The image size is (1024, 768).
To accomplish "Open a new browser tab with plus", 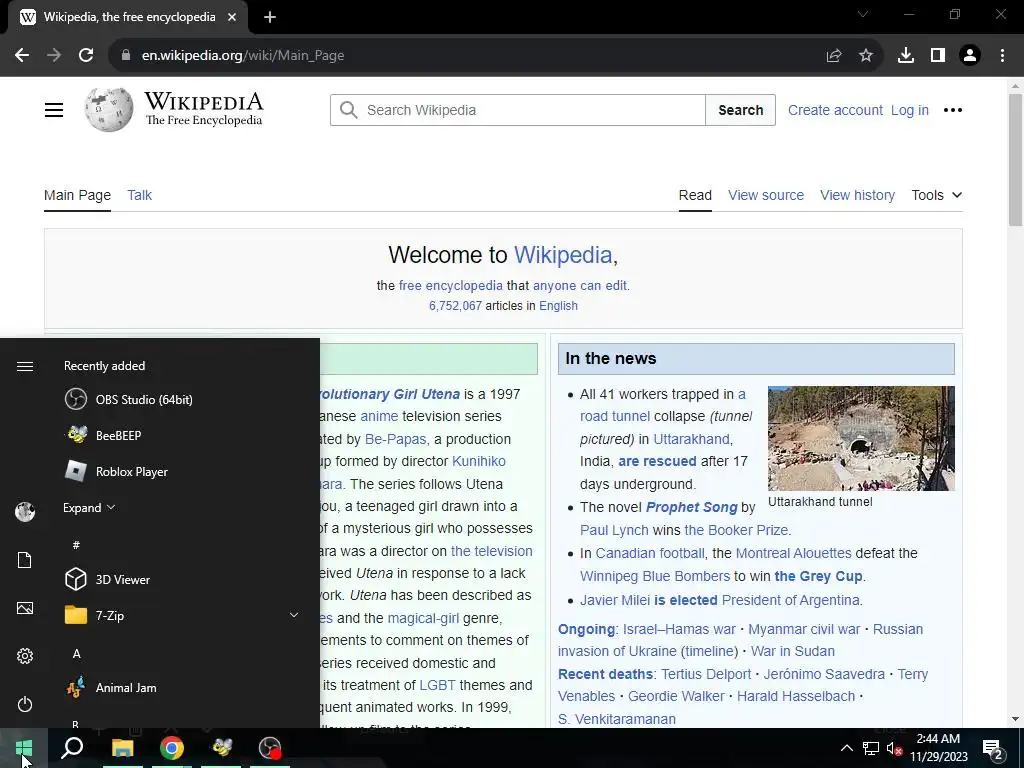I will 270,18.
